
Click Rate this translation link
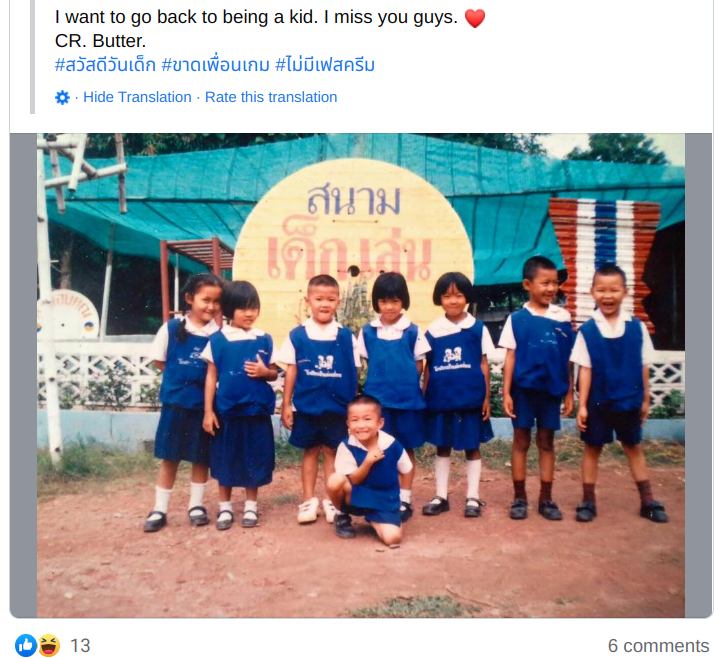tap(271, 97)
